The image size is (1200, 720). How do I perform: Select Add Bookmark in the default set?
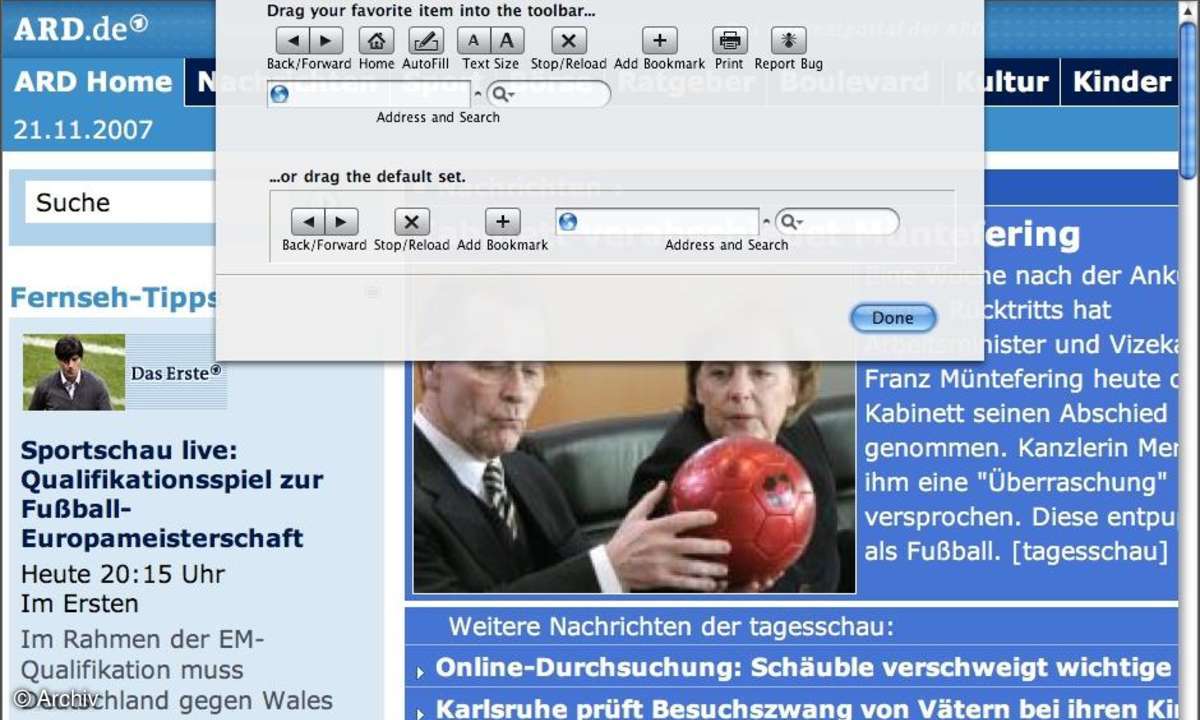[x=503, y=222]
